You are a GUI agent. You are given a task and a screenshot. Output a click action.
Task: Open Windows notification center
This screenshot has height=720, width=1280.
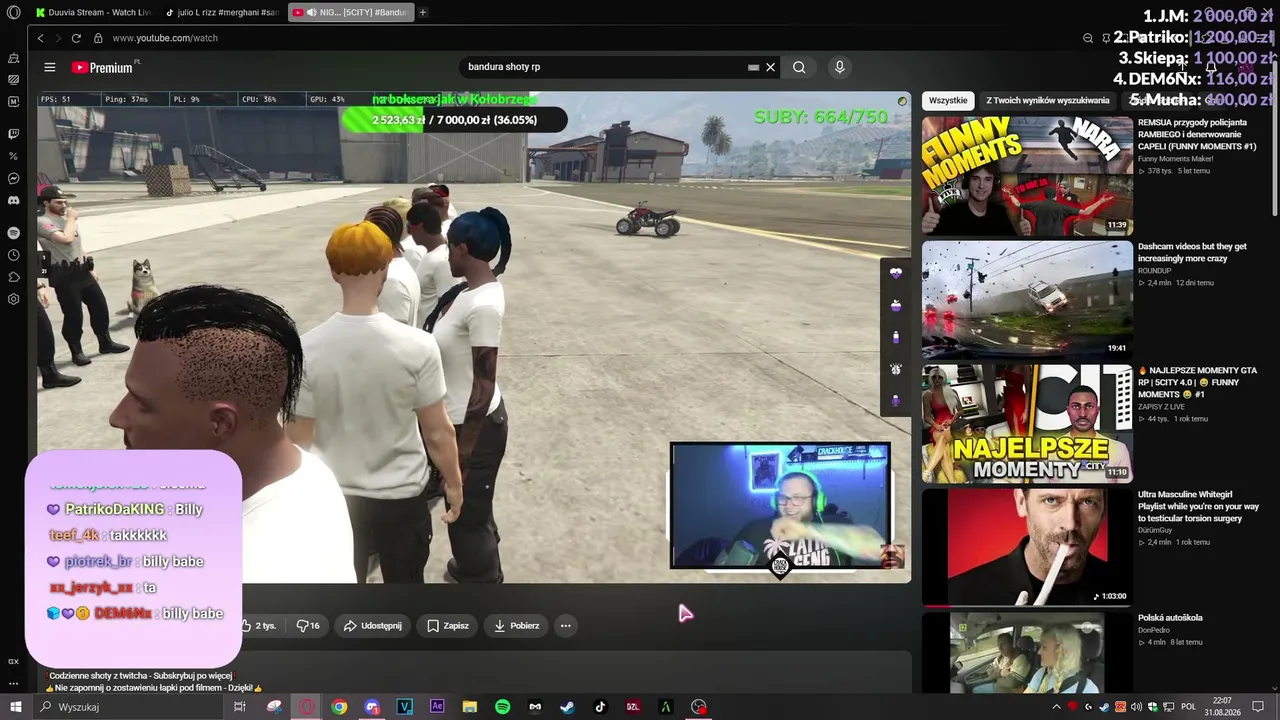pyautogui.click(x=1258, y=707)
